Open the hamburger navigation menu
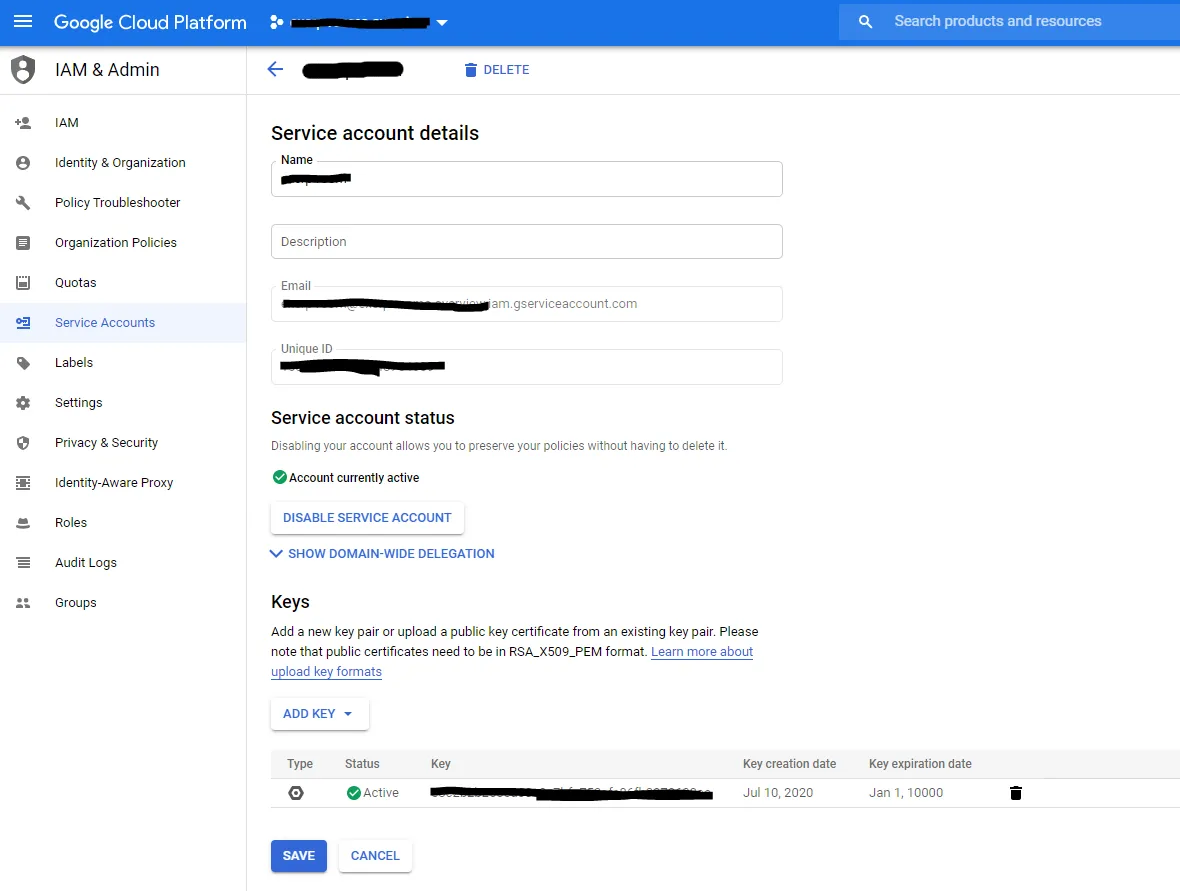Viewport: 1180px width, 891px height. pos(23,22)
